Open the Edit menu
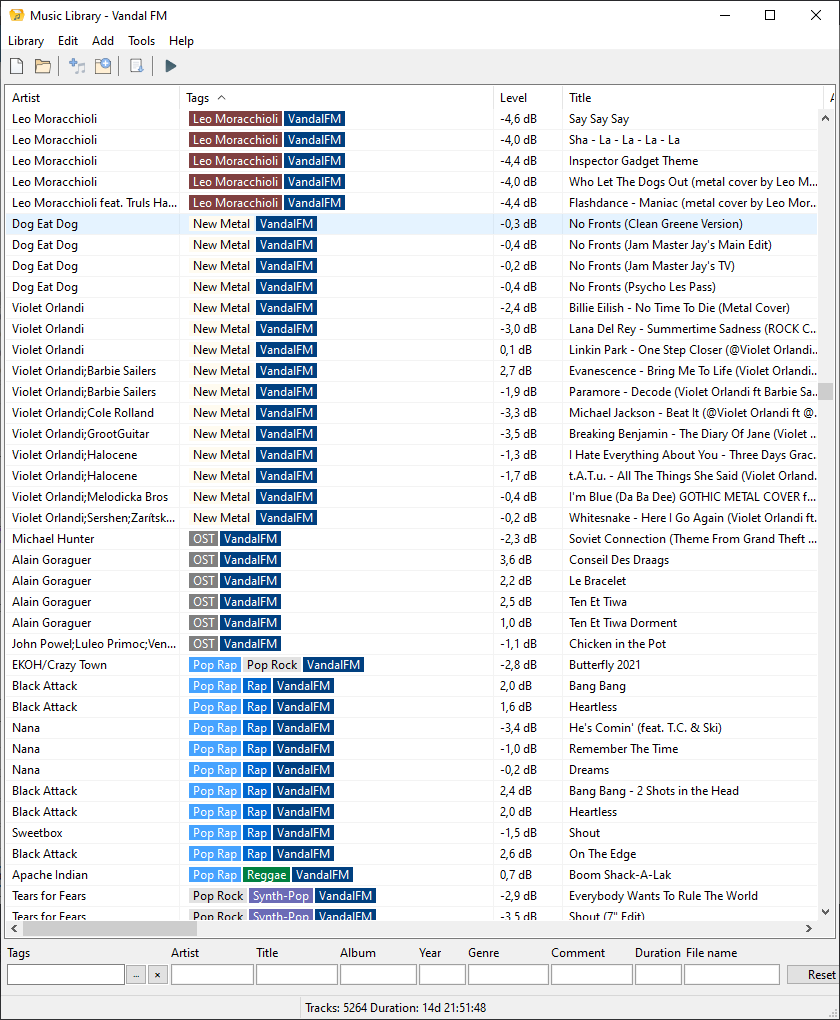 [x=68, y=40]
